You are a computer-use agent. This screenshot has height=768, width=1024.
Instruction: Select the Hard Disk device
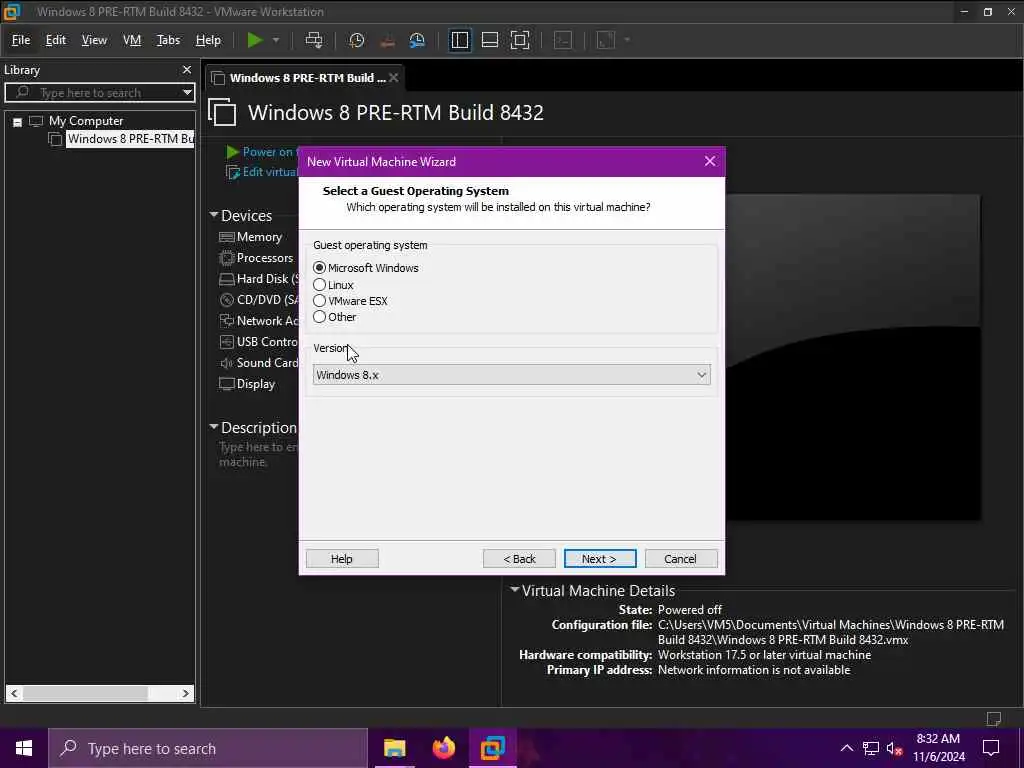[x=259, y=279]
